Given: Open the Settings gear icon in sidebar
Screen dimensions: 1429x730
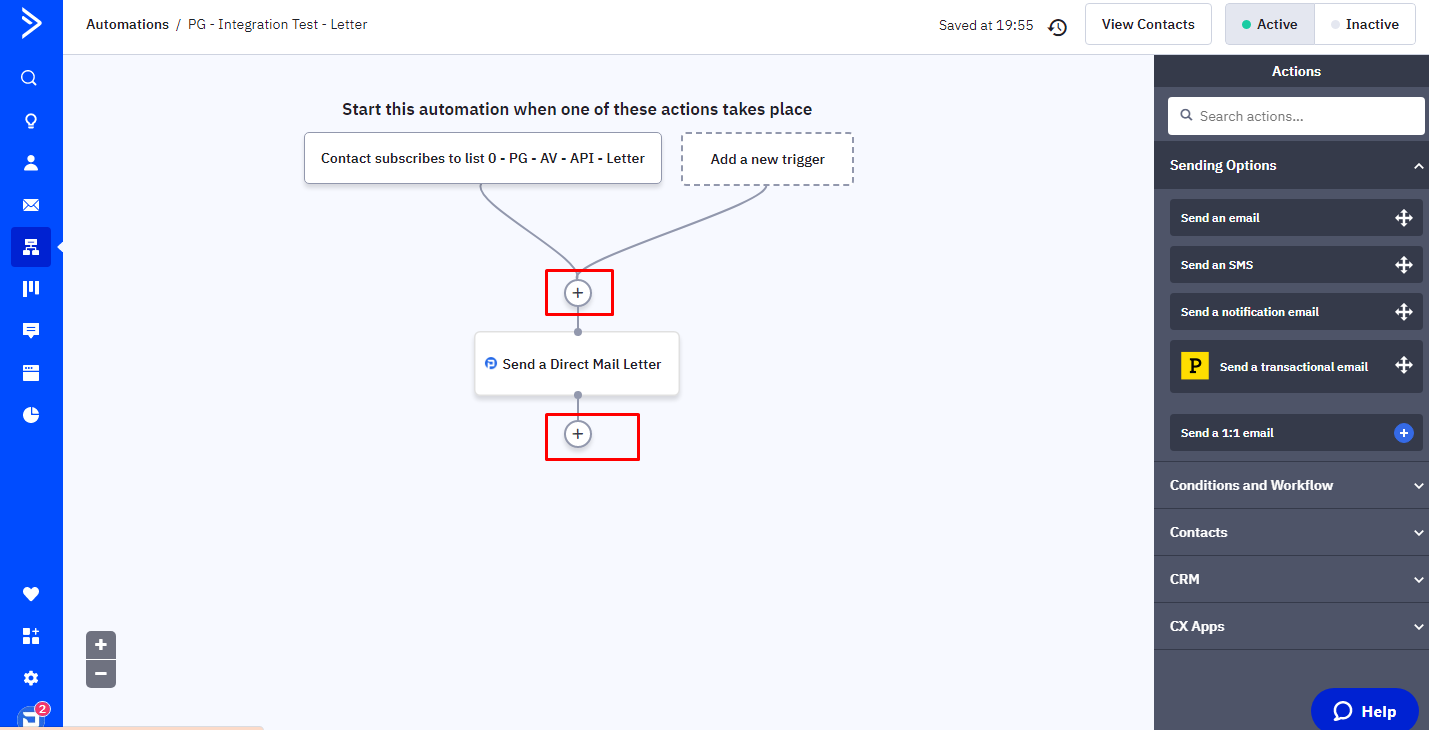Looking at the screenshot, I should (30, 678).
